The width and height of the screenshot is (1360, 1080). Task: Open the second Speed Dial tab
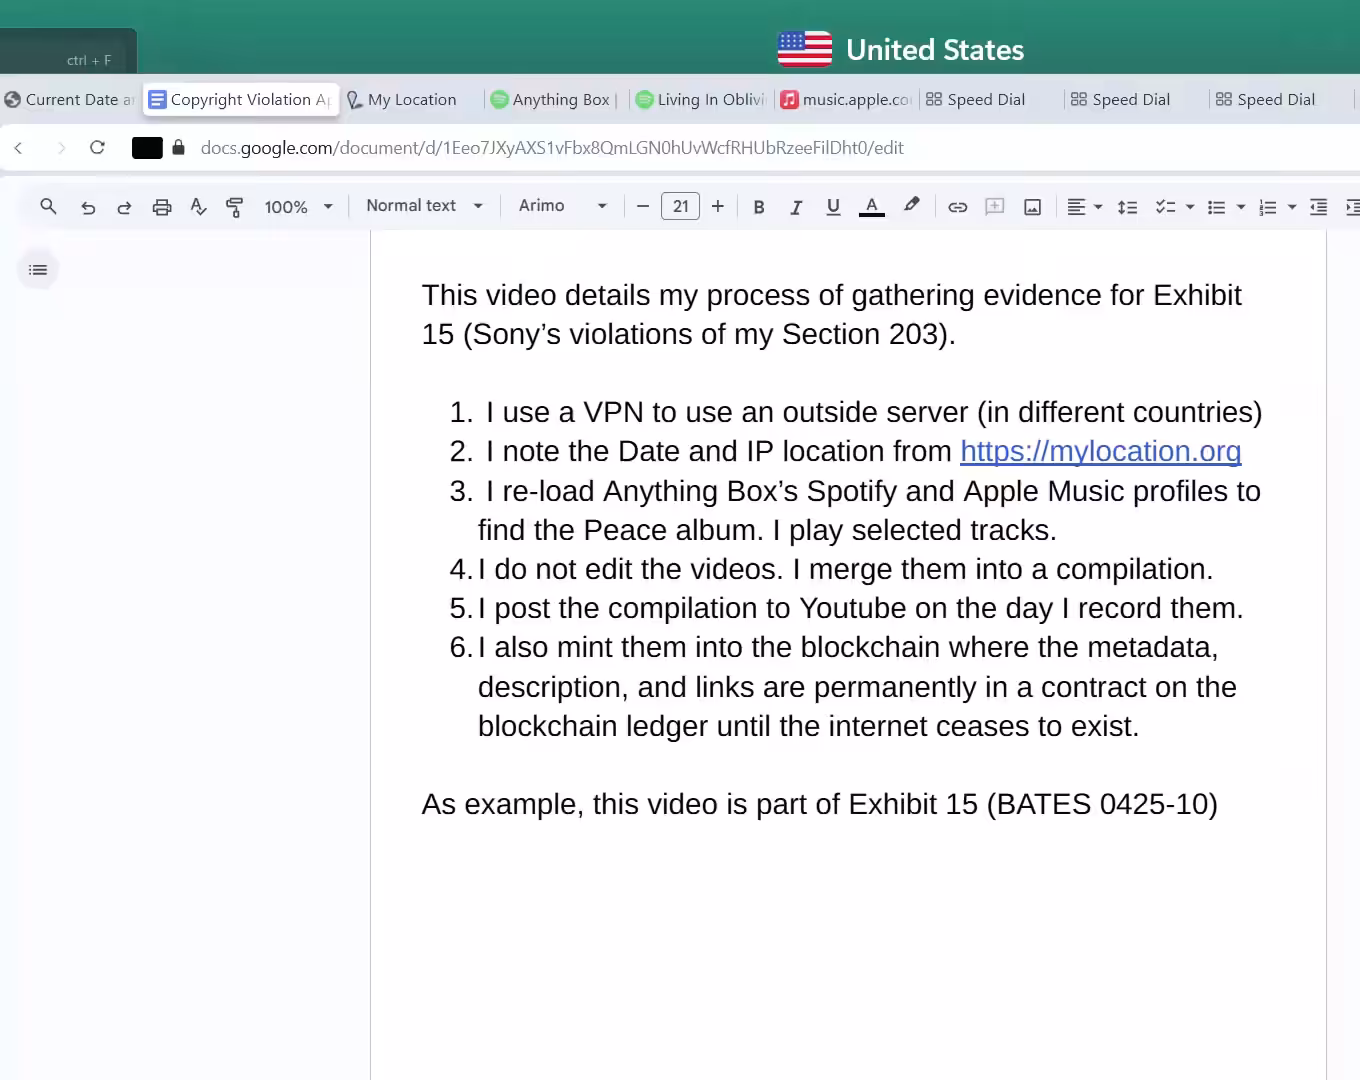[1130, 100]
